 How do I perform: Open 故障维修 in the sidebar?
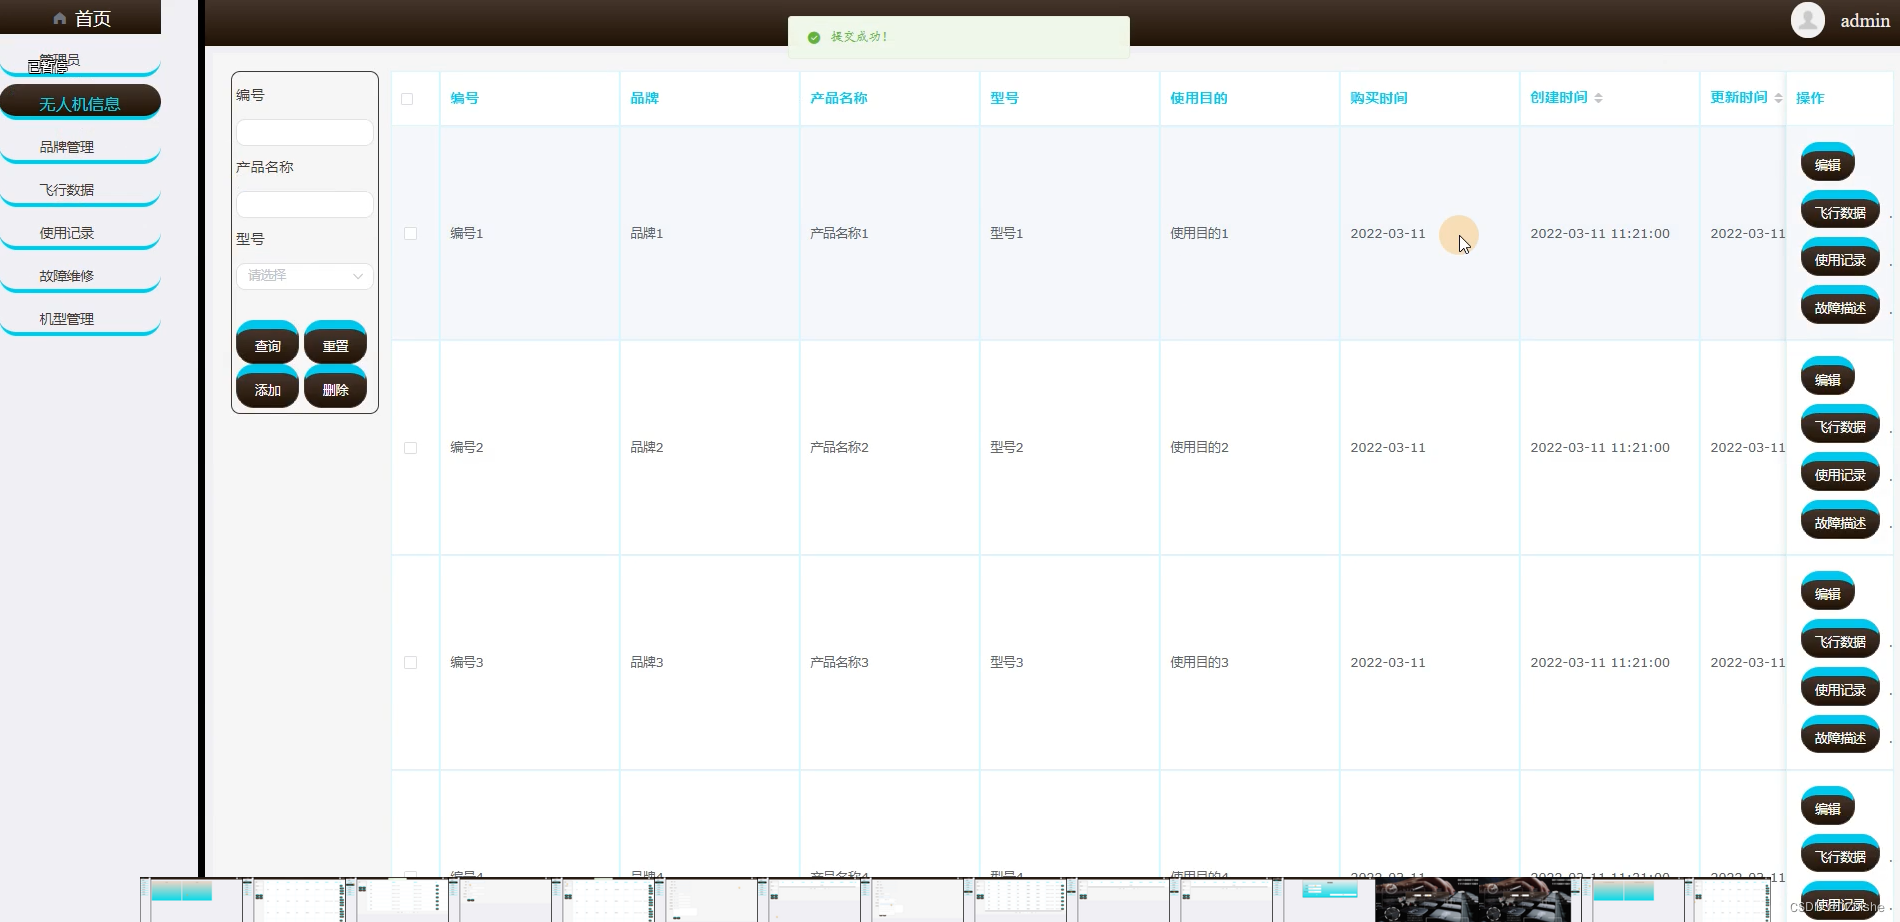tap(80, 276)
